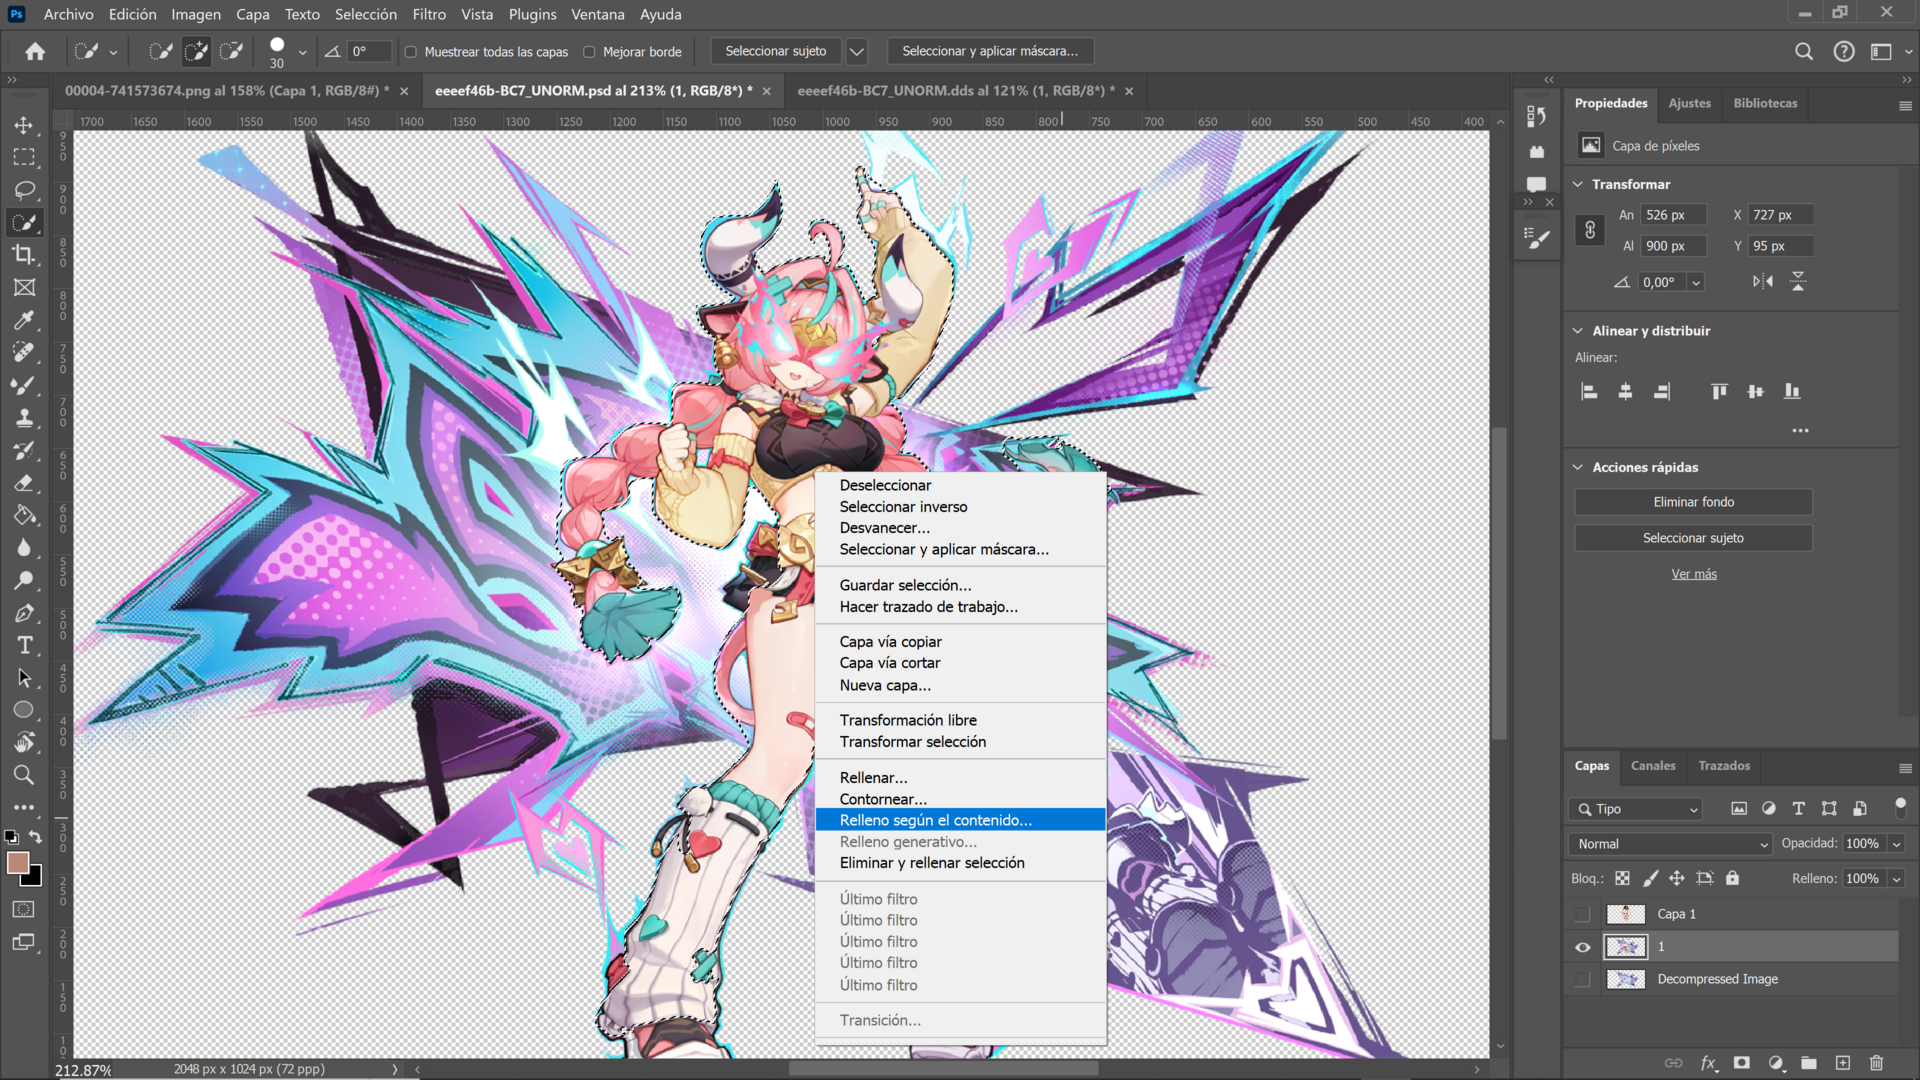The height and width of the screenshot is (1080, 1920).
Task: Delete layer with trash icon
Action: (1877, 1063)
